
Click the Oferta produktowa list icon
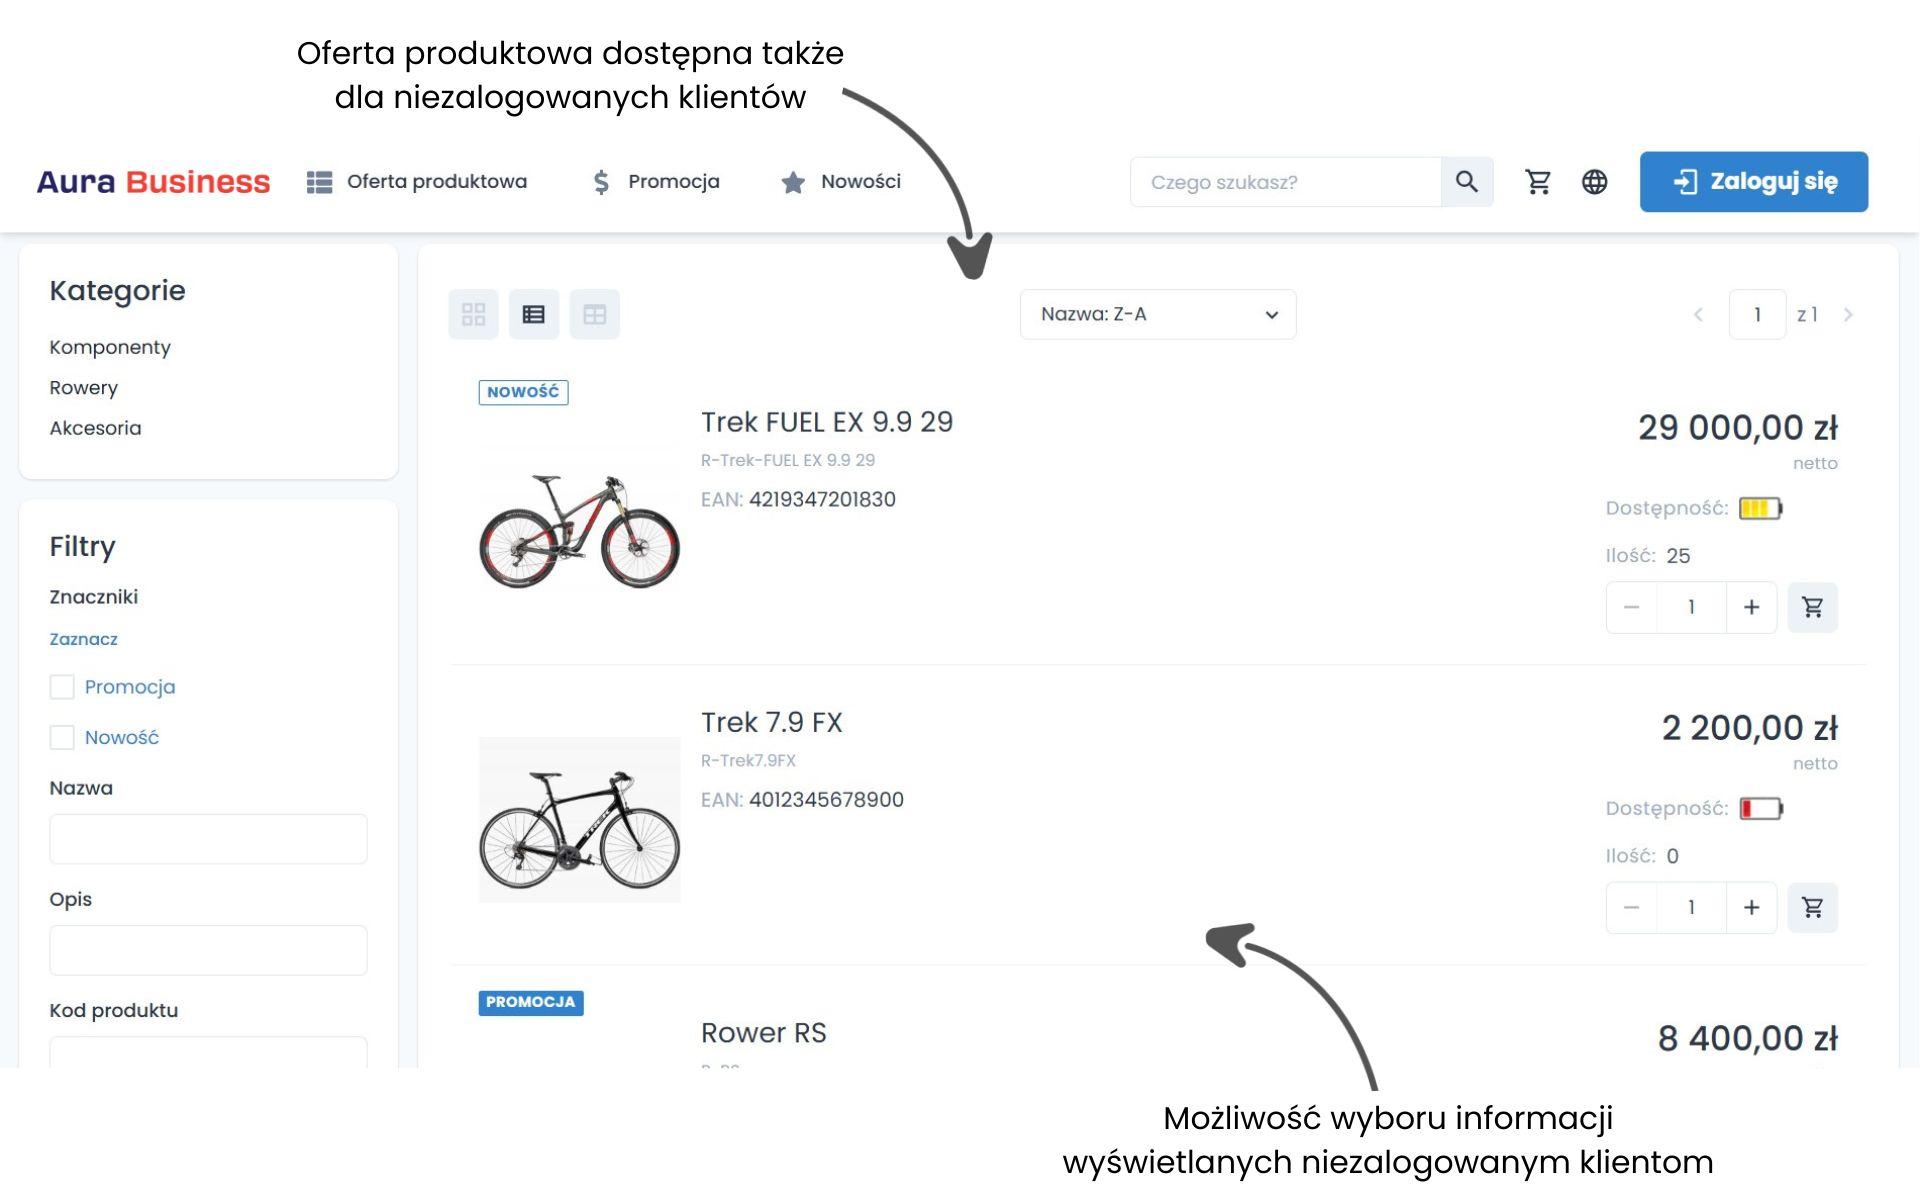point(319,182)
